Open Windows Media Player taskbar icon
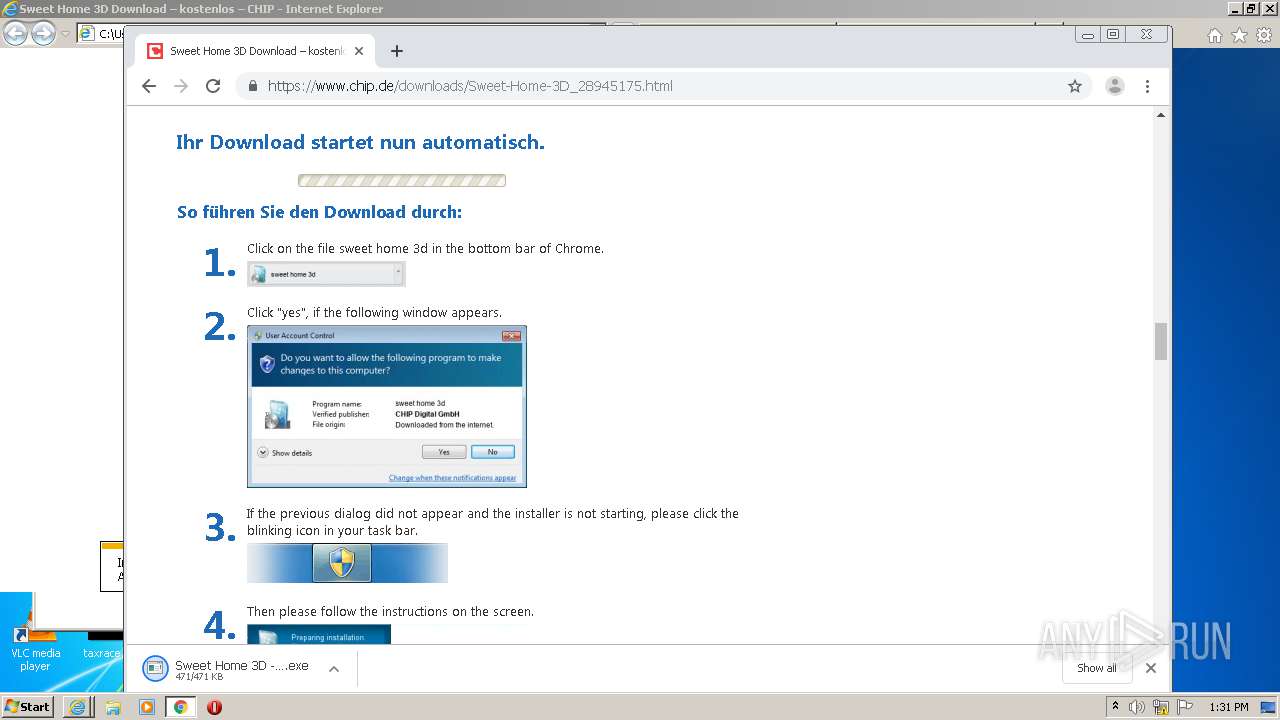Image resolution: width=1280 pixels, height=720 pixels. (147, 707)
